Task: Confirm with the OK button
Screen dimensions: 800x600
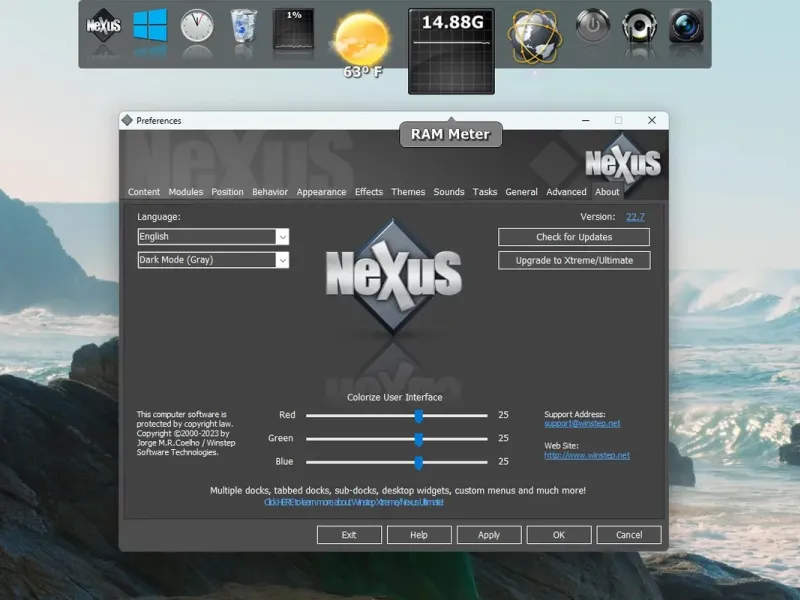Action: tap(559, 535)
